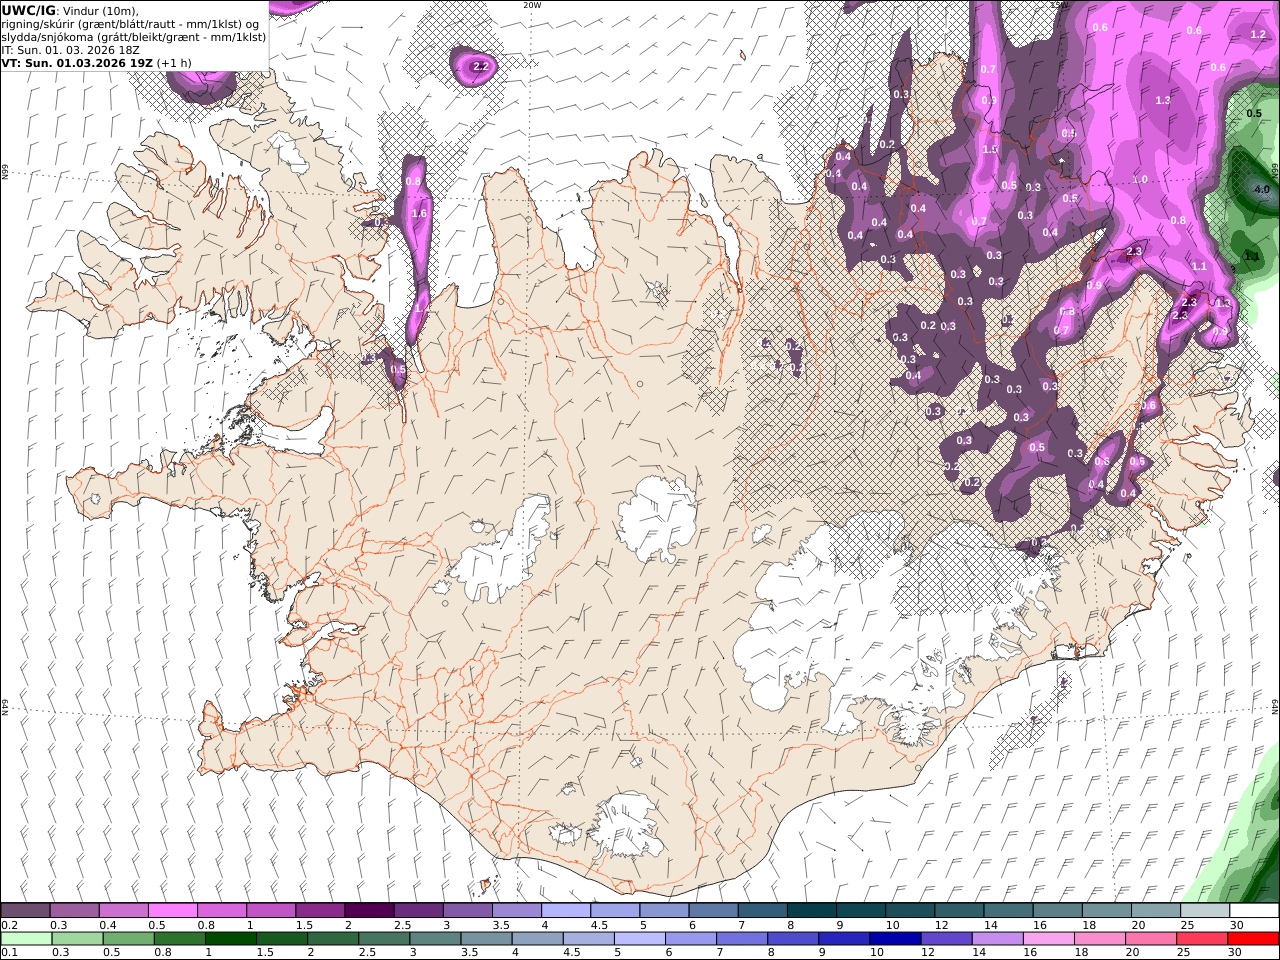This screenshot has width=1280, height=960.
Task: Click the 4.0 value in the dark green area
Action: point(1261,189)
